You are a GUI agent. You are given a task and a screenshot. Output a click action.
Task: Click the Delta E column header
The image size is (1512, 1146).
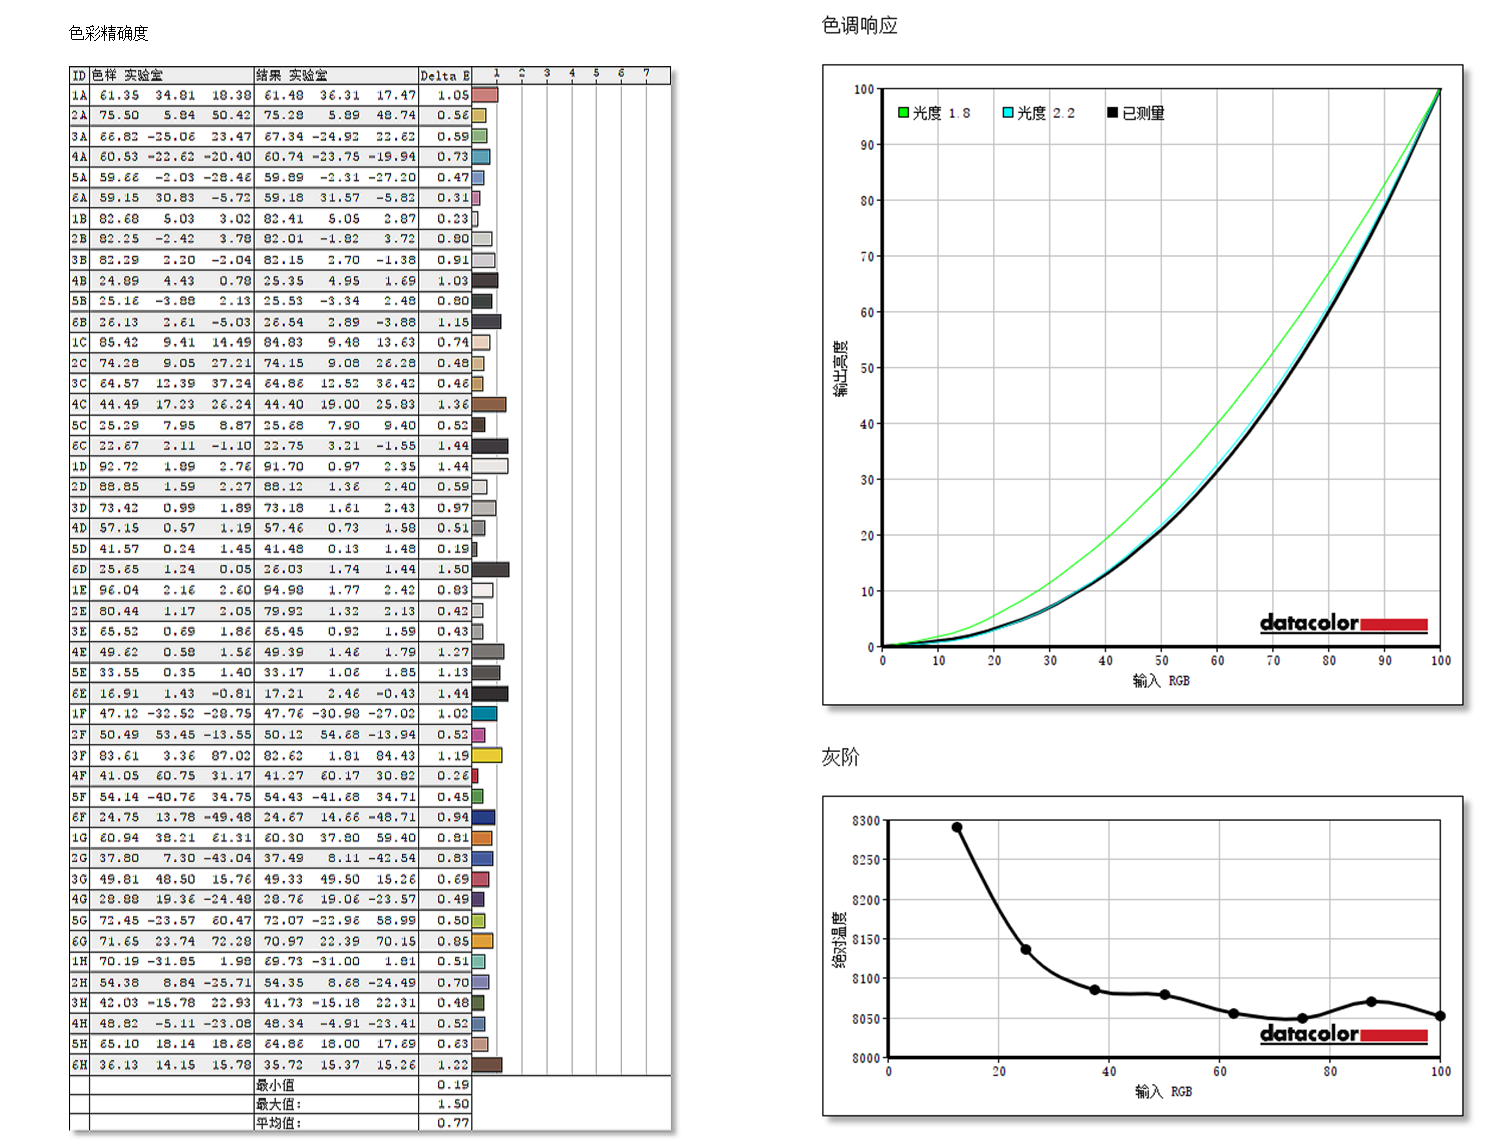(444, 76)
